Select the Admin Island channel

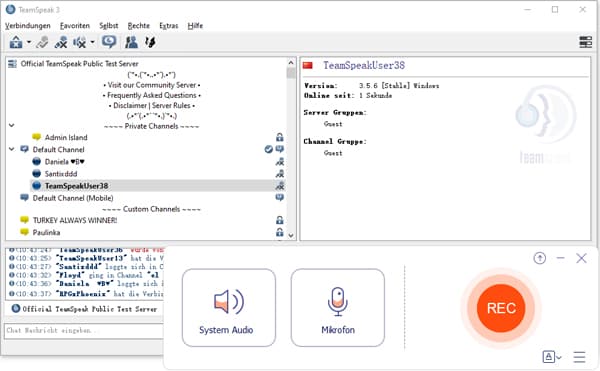tap(66, 137)
